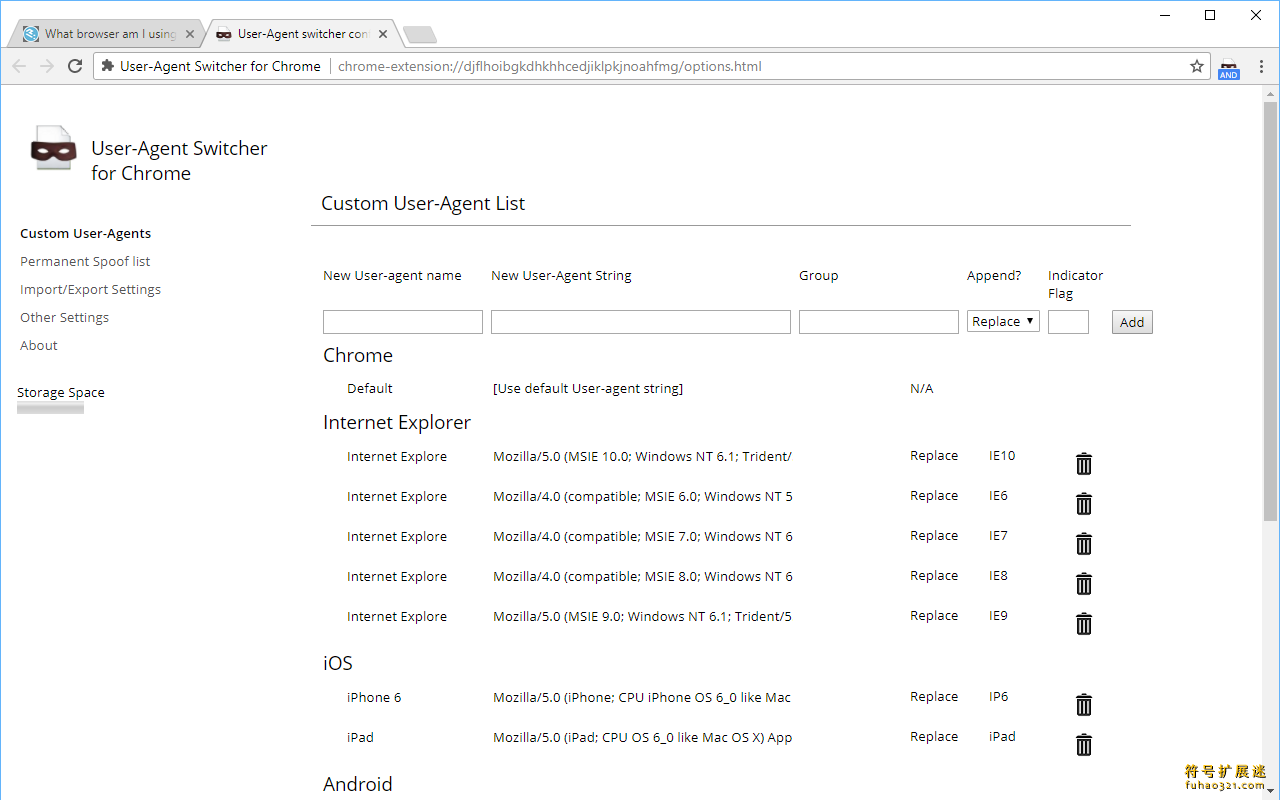Delete the IE8 user-agent entry
The image size is (1280, 800).
coord(1084,583)
